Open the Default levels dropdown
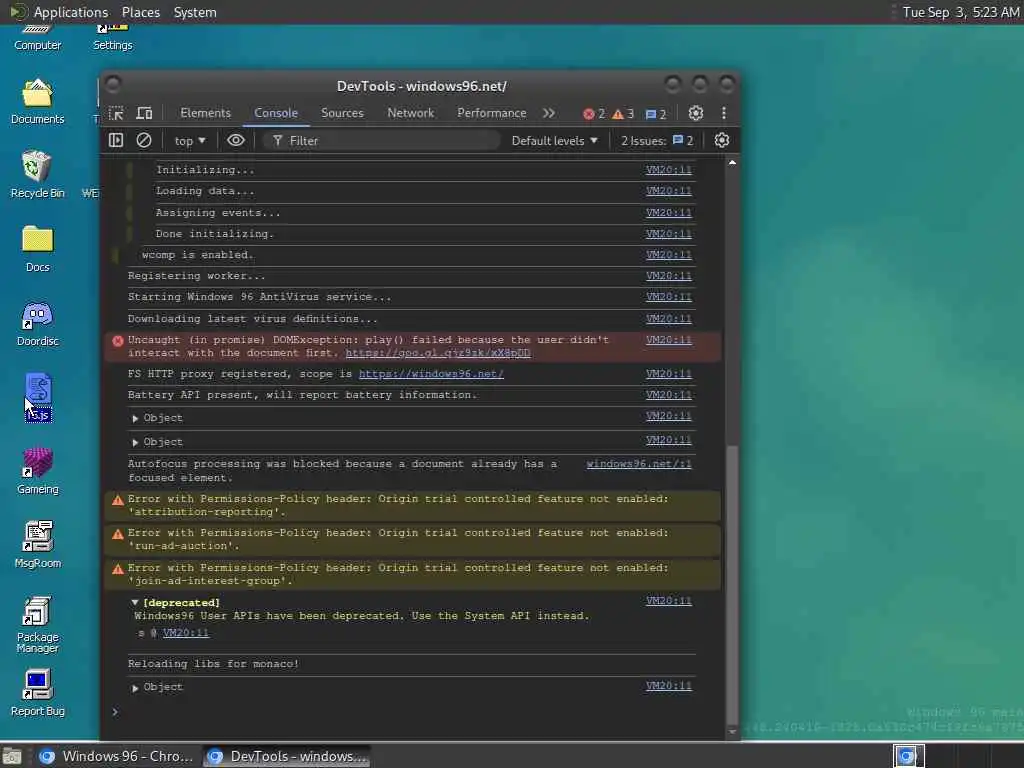 click(554, 140)
